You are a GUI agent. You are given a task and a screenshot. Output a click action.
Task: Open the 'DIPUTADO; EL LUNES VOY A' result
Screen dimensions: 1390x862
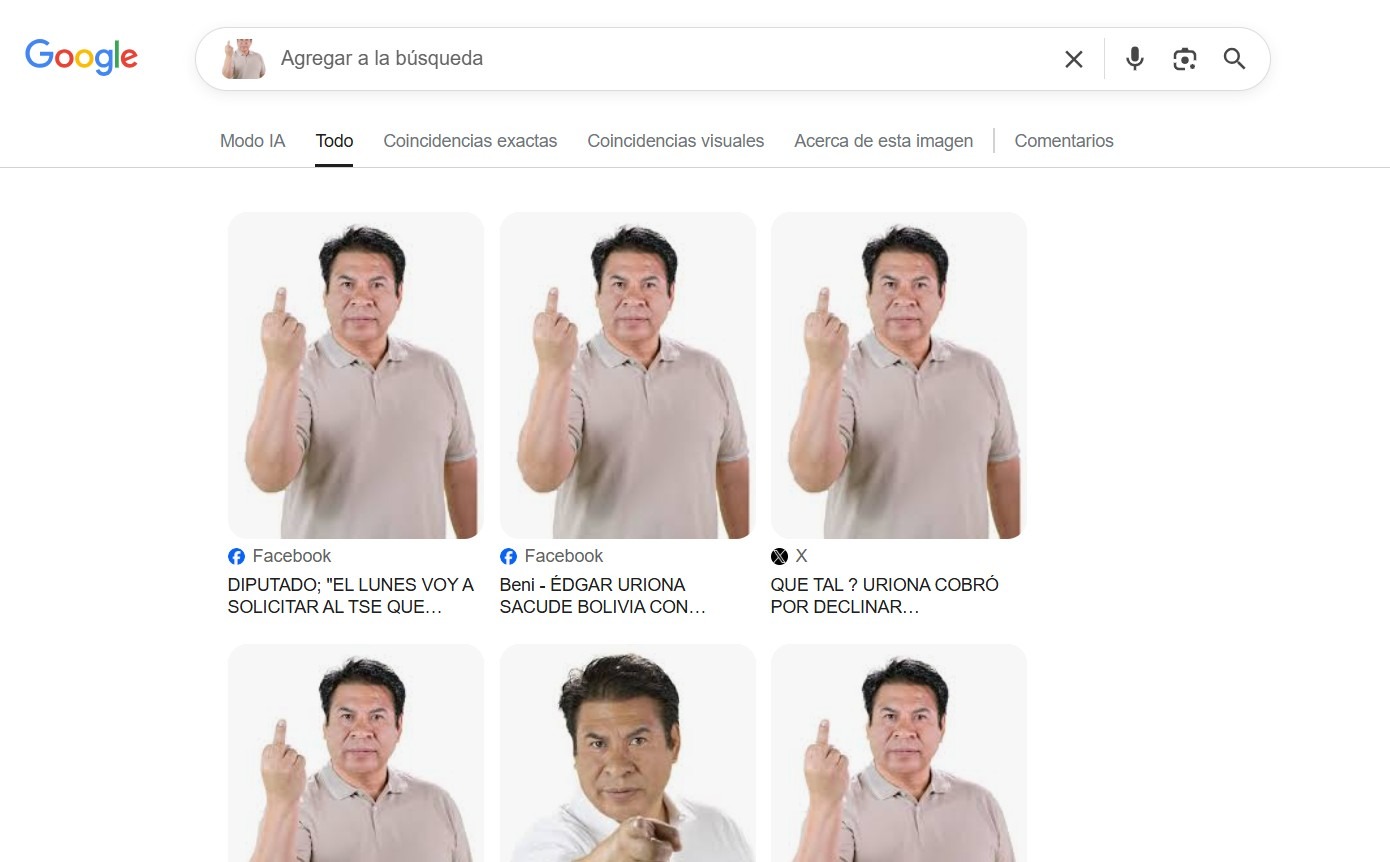350,595
